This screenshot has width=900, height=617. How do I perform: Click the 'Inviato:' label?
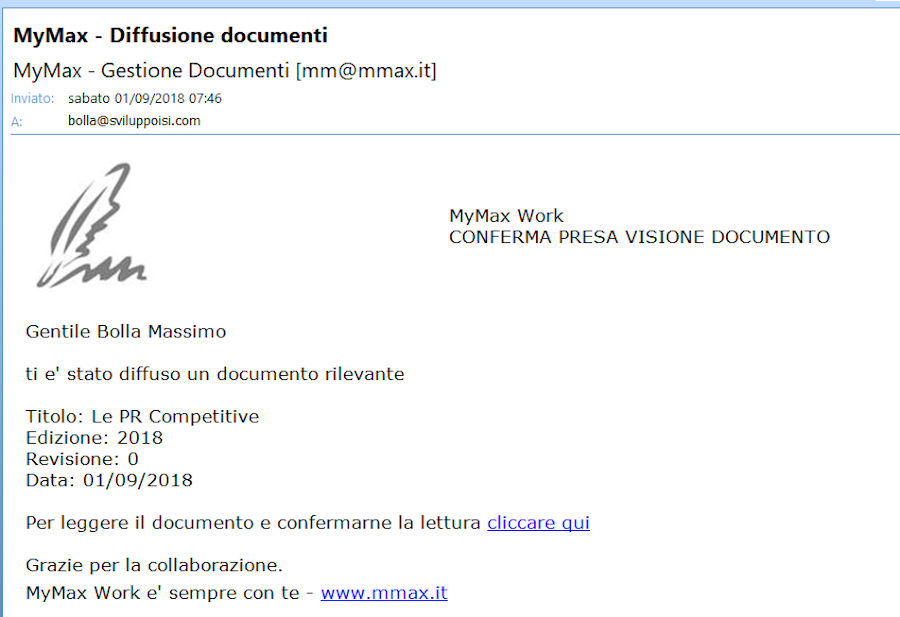(32, 99)
